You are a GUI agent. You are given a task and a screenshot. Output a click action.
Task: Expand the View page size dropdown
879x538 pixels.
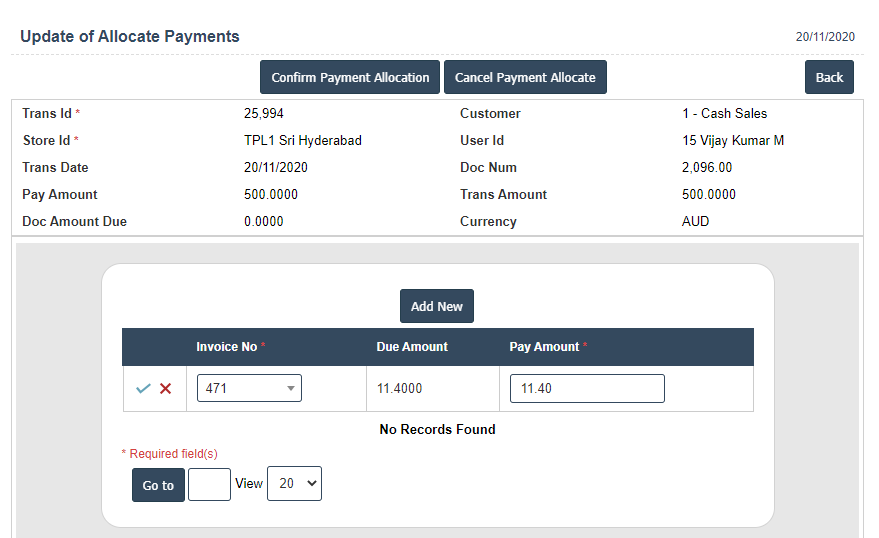294,483
